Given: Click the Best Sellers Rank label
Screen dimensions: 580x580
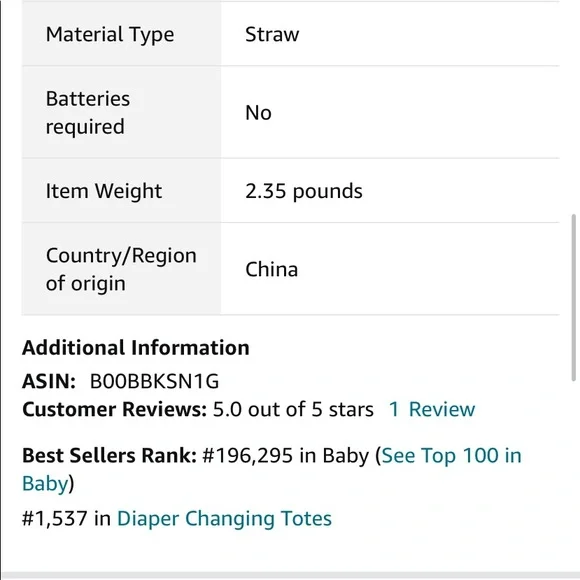Looking at the screenshot, I should 109,455.
